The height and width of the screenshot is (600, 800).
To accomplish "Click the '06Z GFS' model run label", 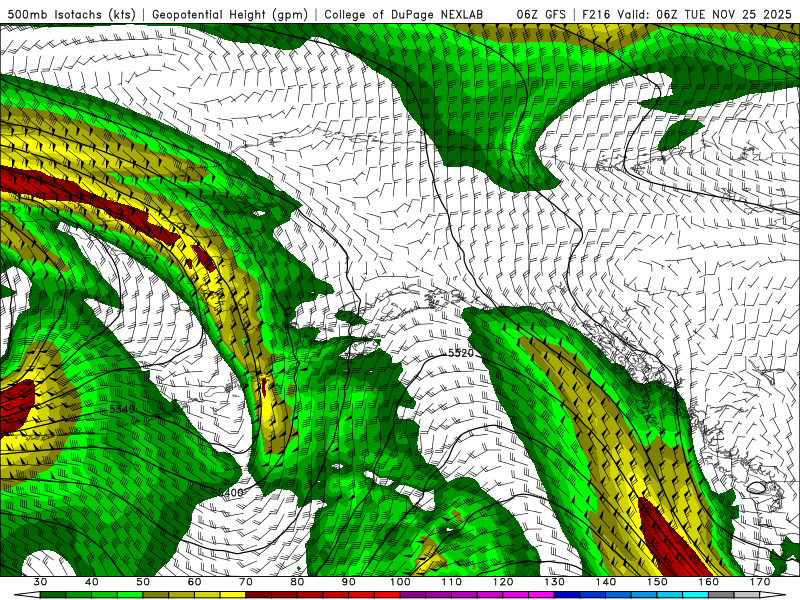I will (541, 14).
